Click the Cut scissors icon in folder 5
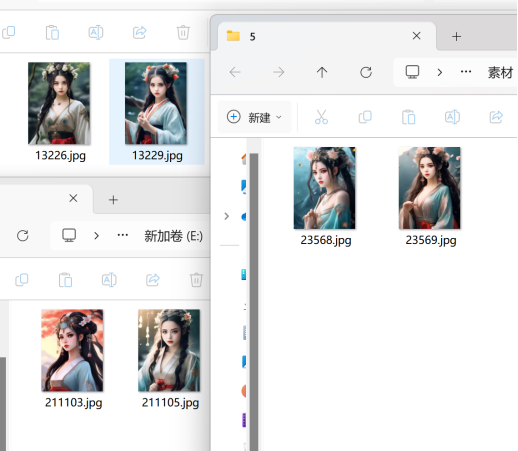518x451 pixels. (321, 117)
